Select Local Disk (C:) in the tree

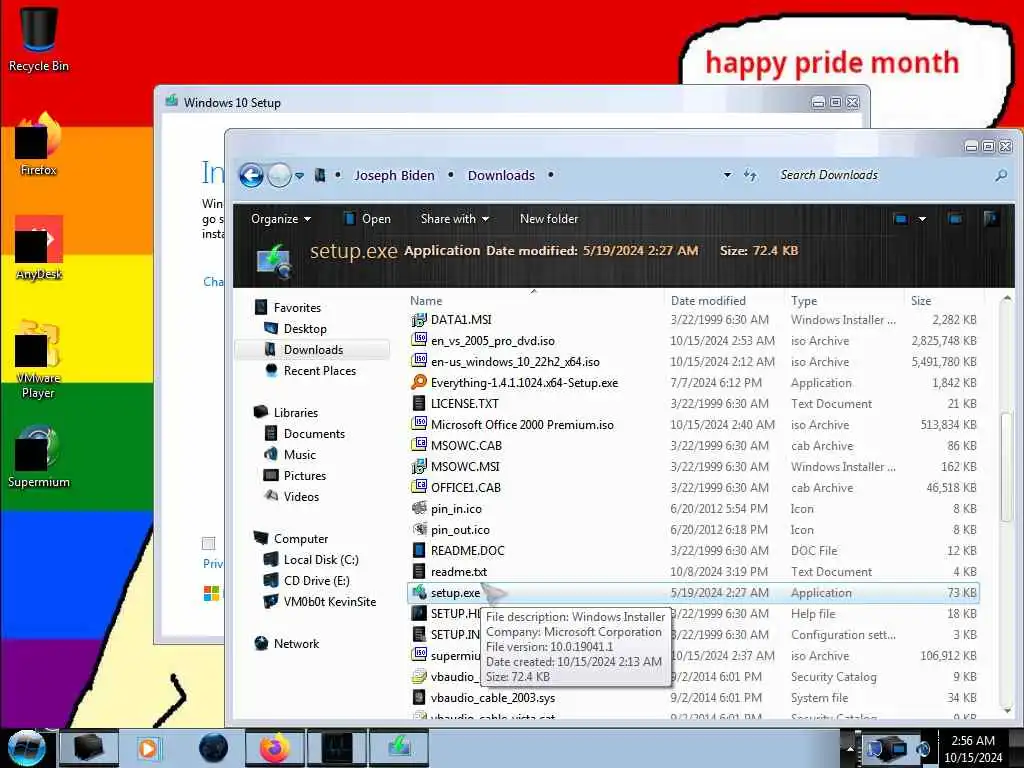[x=321, y=560]
